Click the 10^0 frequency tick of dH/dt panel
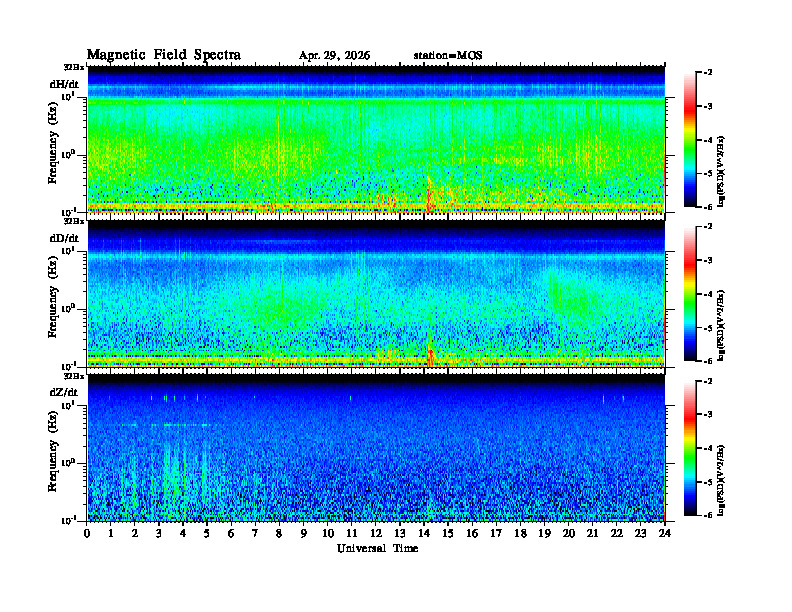Screen dimensions: 792x612 coord(69,154)
